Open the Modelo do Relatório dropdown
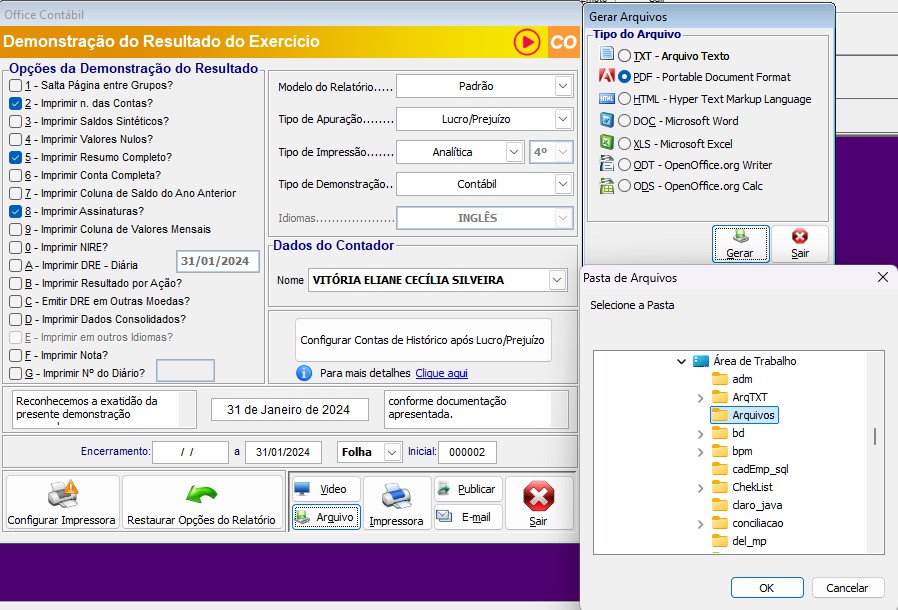Screen dimensions: 898x610 [x=484, y=87]
